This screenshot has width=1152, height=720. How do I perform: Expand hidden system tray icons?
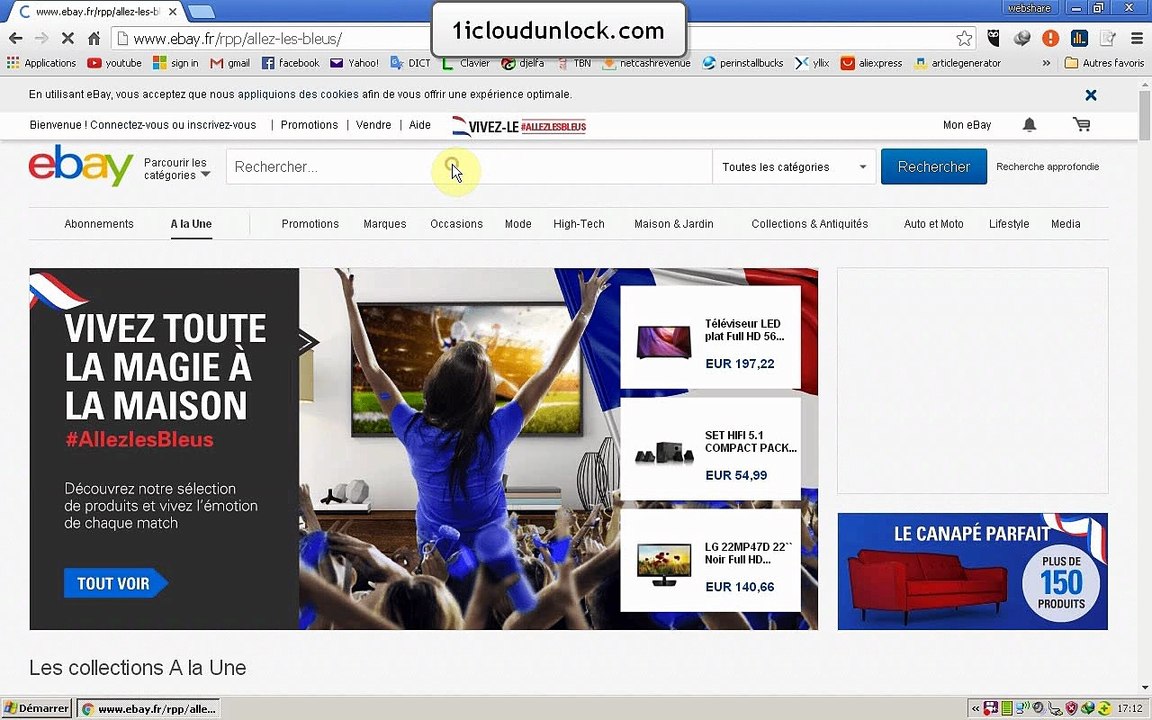[x=976, y=708]
